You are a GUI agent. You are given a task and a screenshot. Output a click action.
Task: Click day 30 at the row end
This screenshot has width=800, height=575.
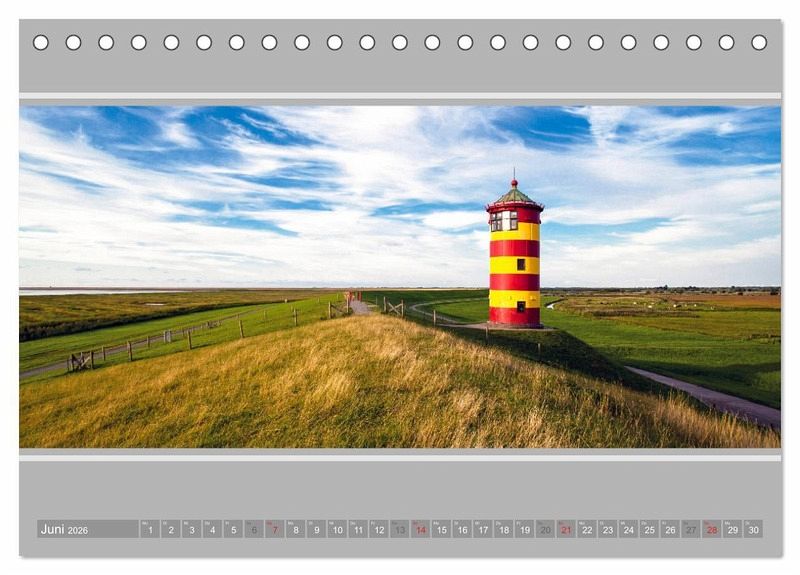(753, 529)
